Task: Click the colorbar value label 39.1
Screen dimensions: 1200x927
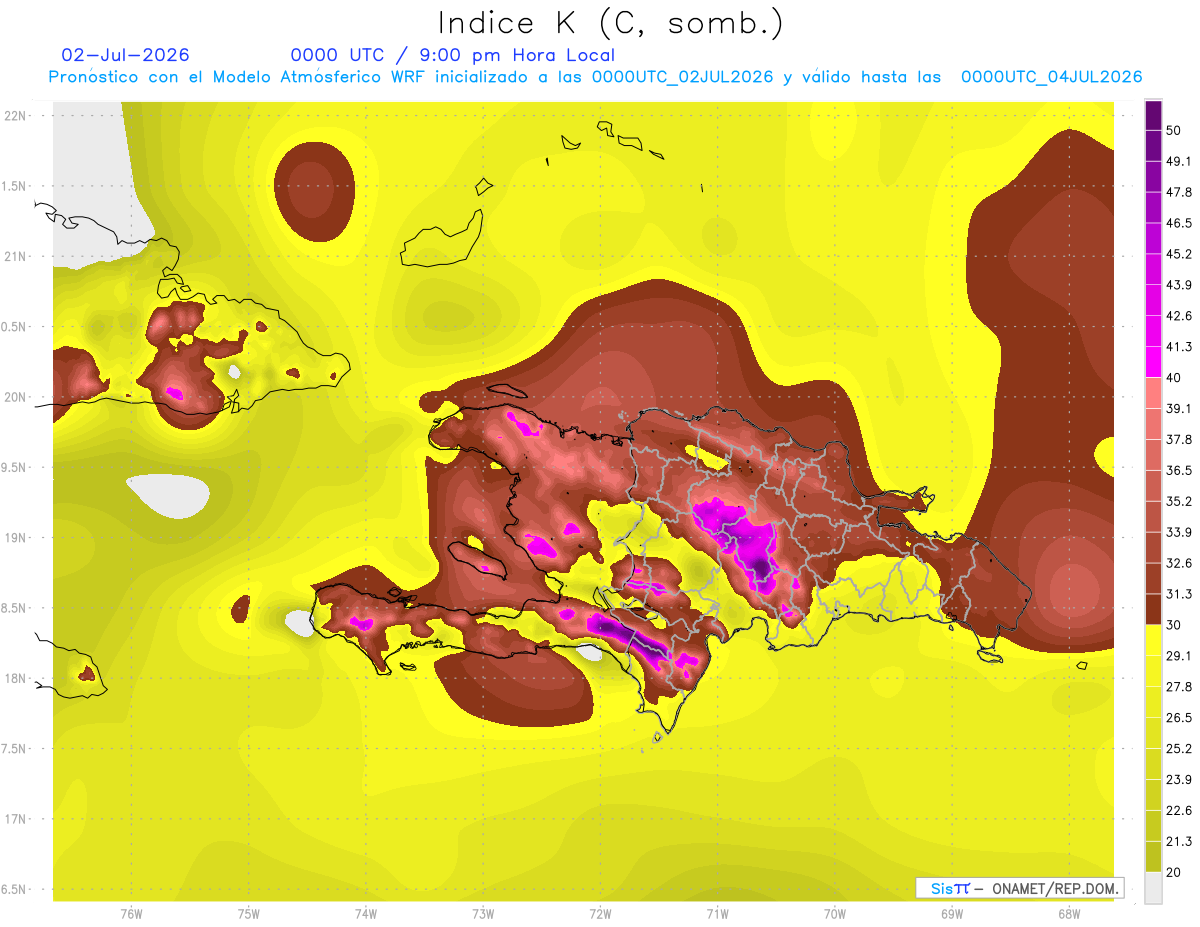Action: 1179,409
